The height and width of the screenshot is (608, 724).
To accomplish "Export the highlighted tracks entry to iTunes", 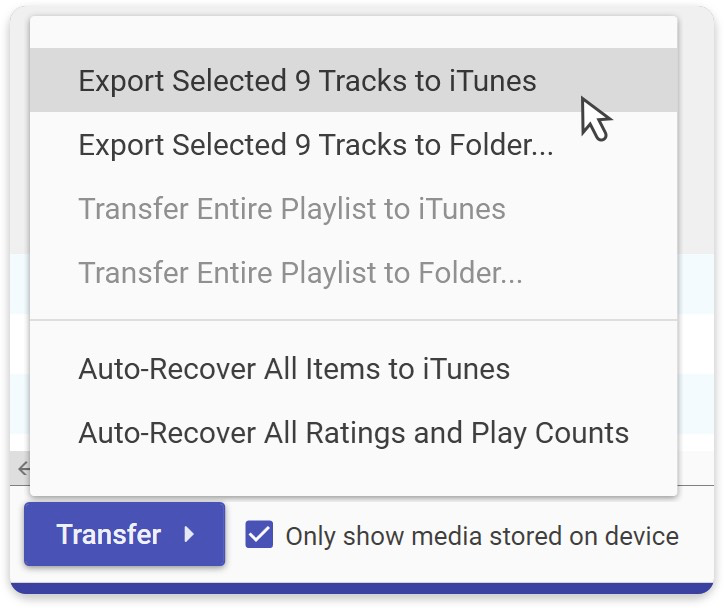I will point(307,81).
